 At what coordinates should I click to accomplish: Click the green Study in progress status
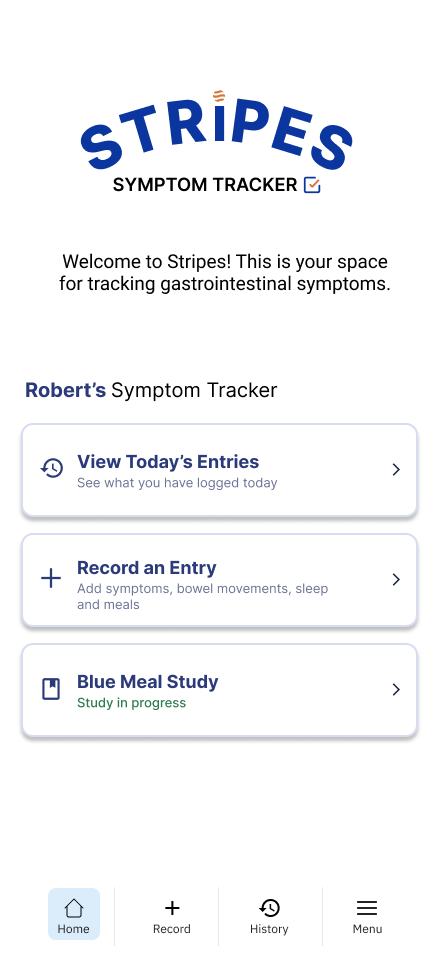pyautogui.click(x=132, y=703)
